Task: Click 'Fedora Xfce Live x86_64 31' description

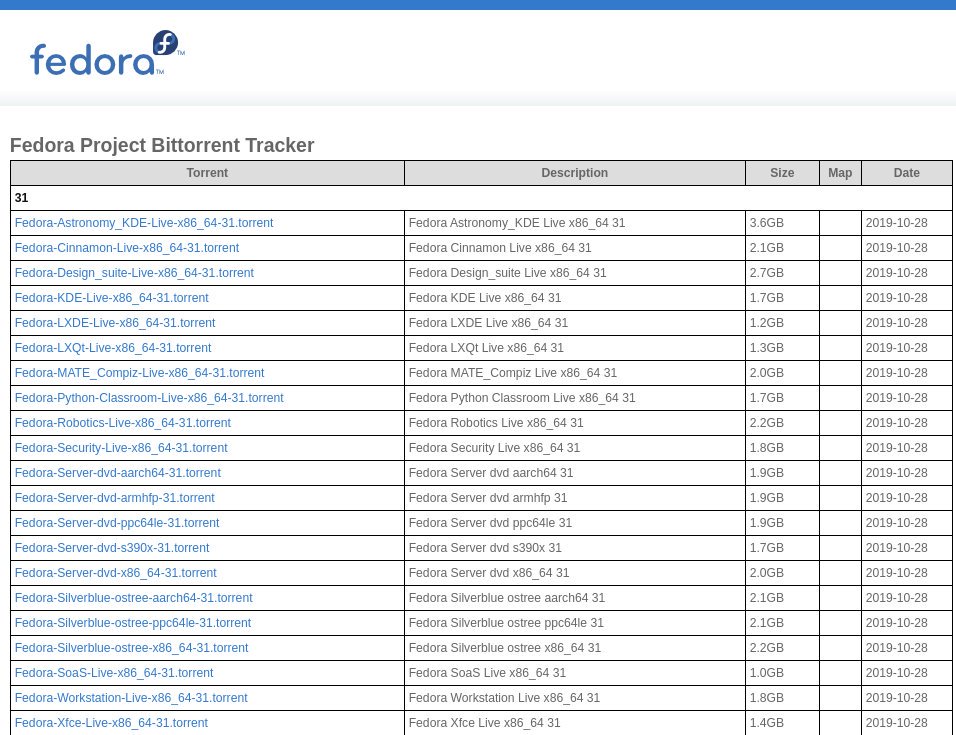Action: click(484, 723)
